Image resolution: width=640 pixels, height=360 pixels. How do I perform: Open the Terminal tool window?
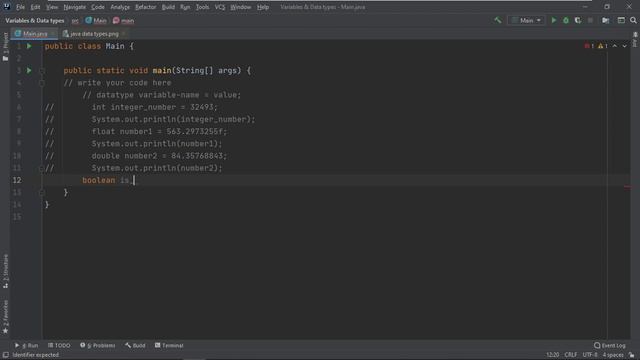click(x=169, y=345)
